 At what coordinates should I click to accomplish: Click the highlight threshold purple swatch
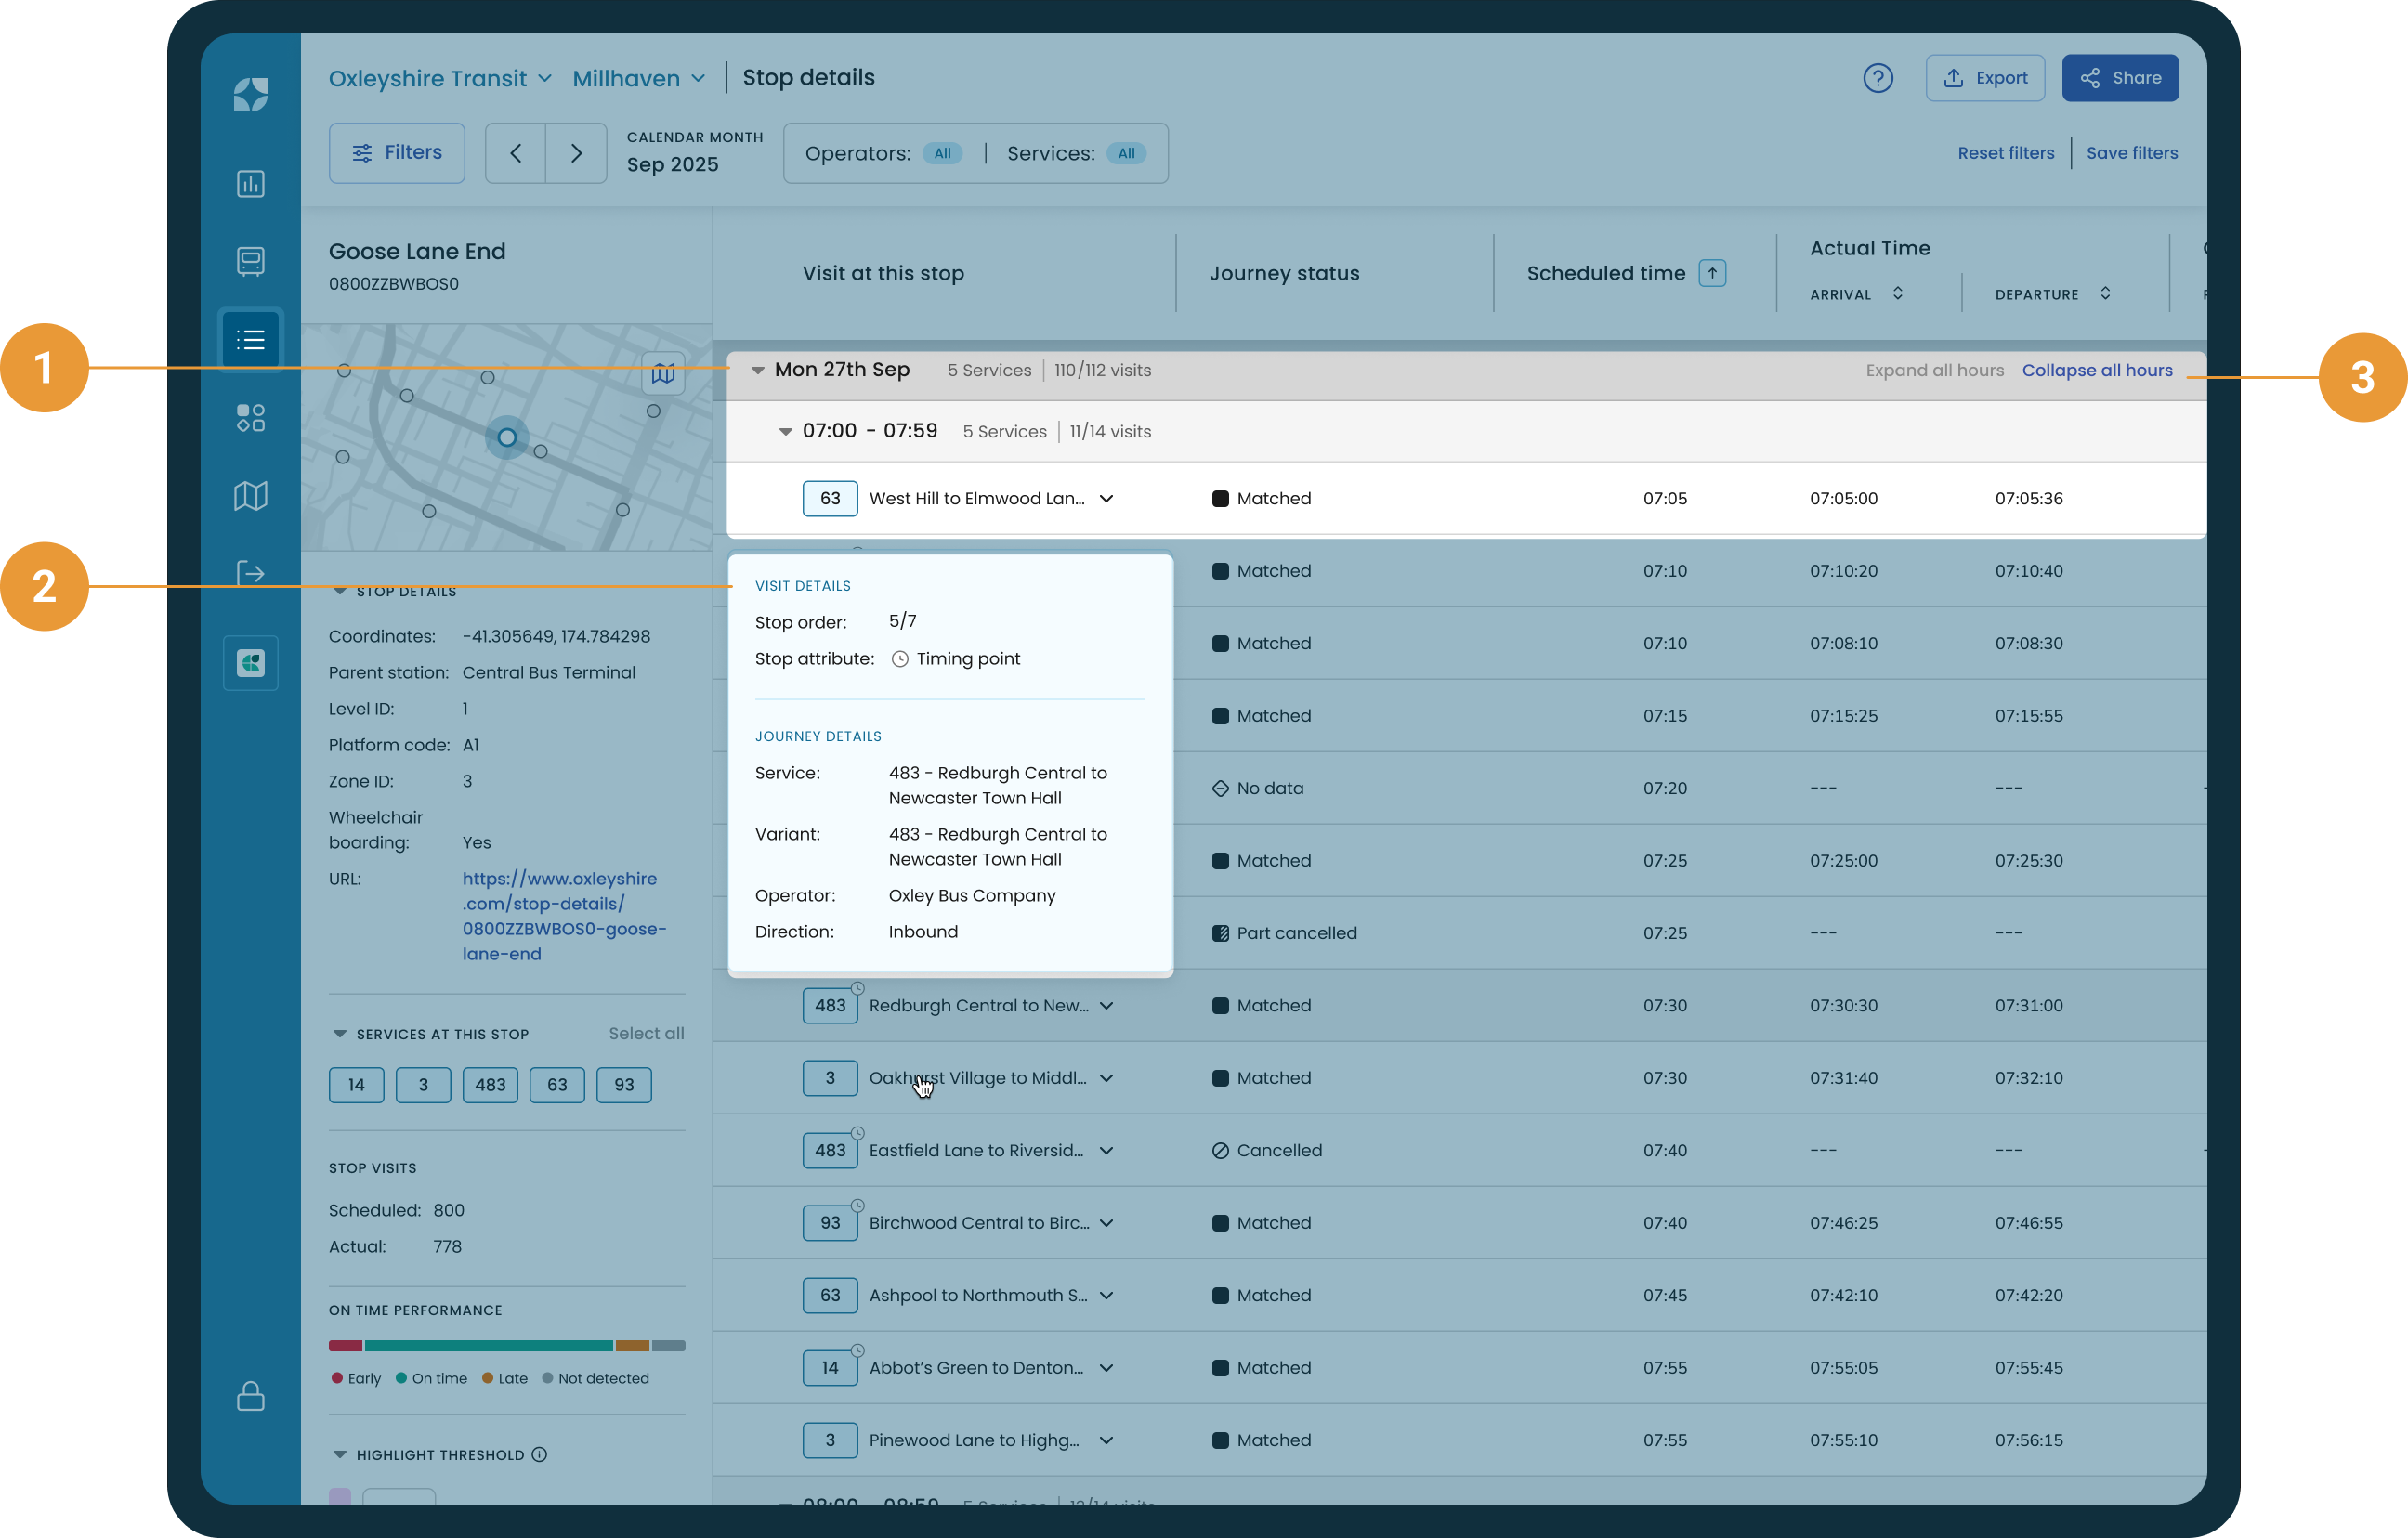[340, 1497]
